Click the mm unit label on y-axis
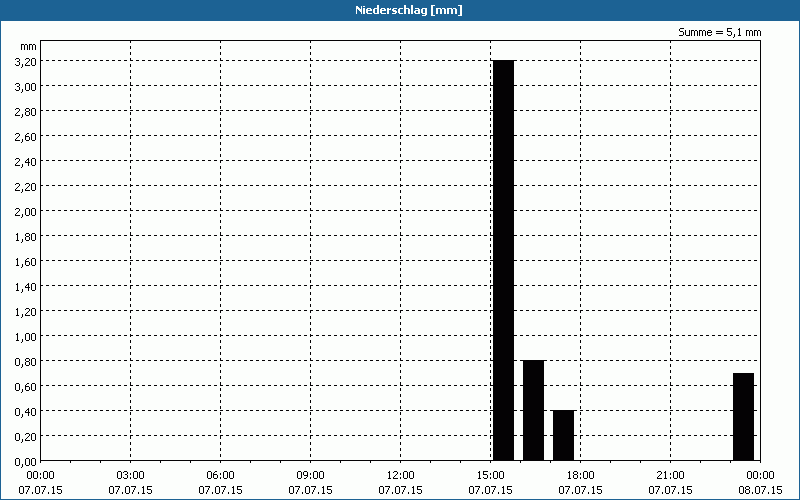Screen dimensions: 800x500 29,46
